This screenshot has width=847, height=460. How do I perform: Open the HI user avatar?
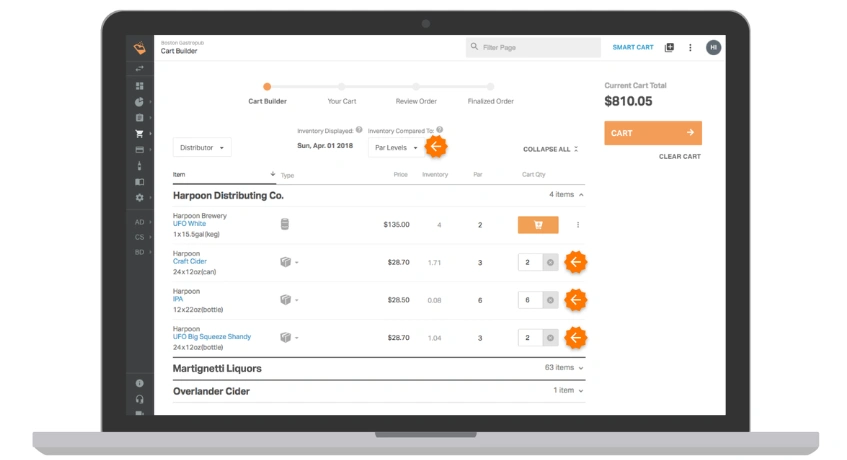point(713,48)
